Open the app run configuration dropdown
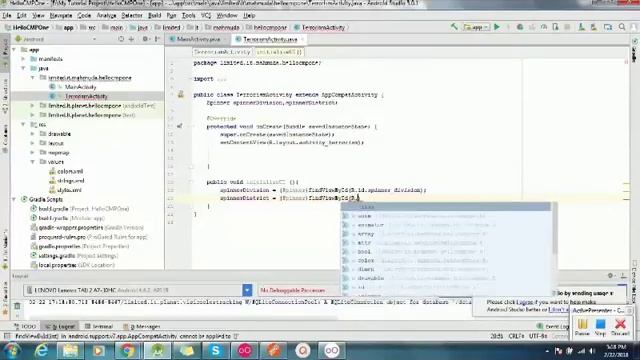 tap(476, 27)
